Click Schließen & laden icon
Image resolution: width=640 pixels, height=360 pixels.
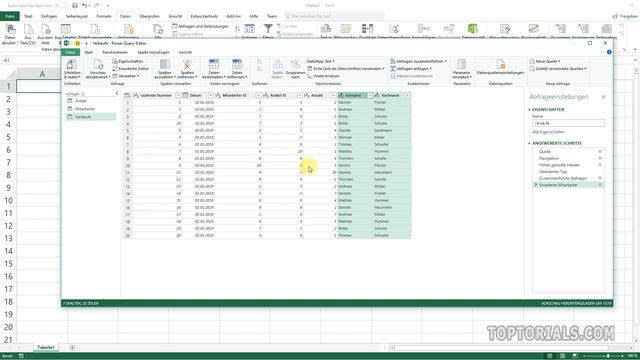click(x=71, y=64)
